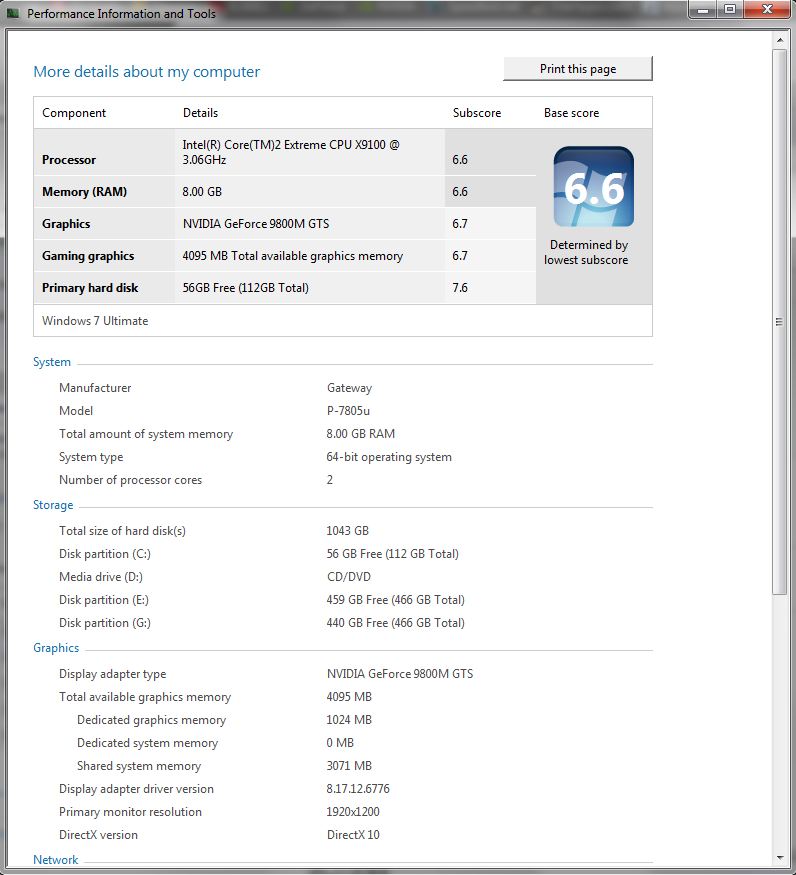Click the 1920x1200 resolution value
This screenshot has height=875, width=796.
click(x=353, y=812)
